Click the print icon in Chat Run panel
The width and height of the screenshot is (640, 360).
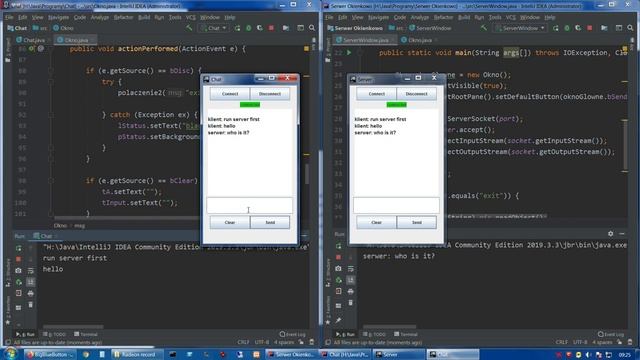click(31, 293)
